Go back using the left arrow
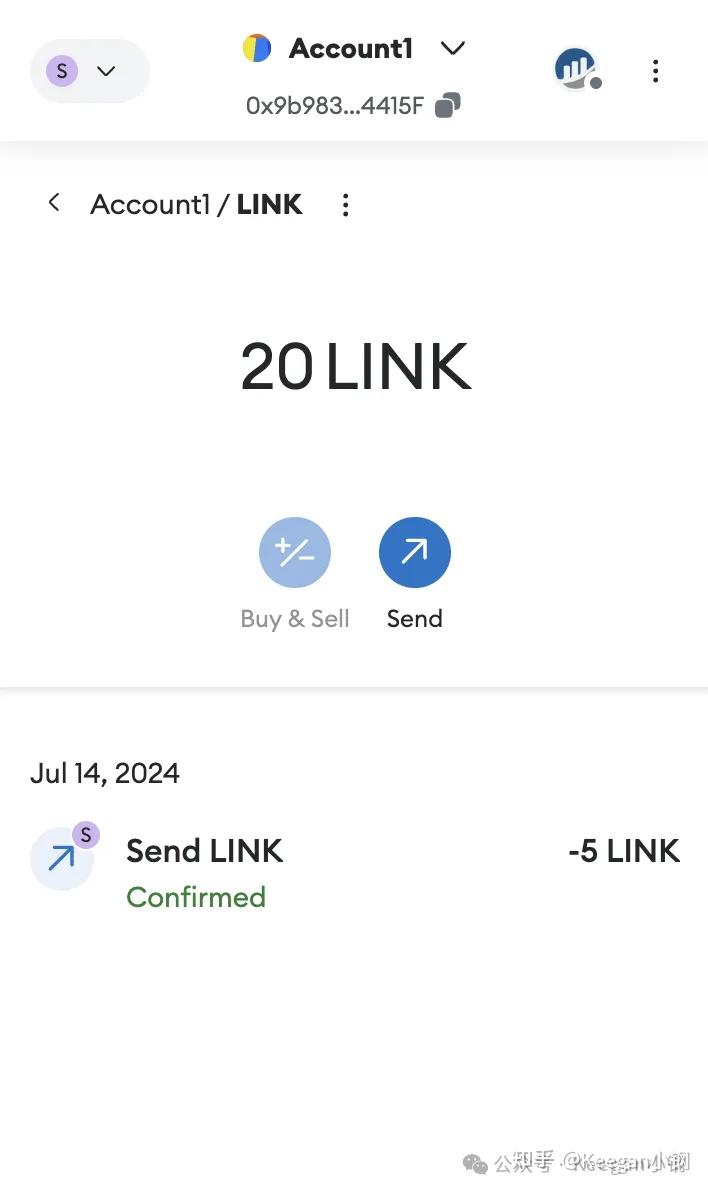708x1192 pixels. [x=54, y=203]
